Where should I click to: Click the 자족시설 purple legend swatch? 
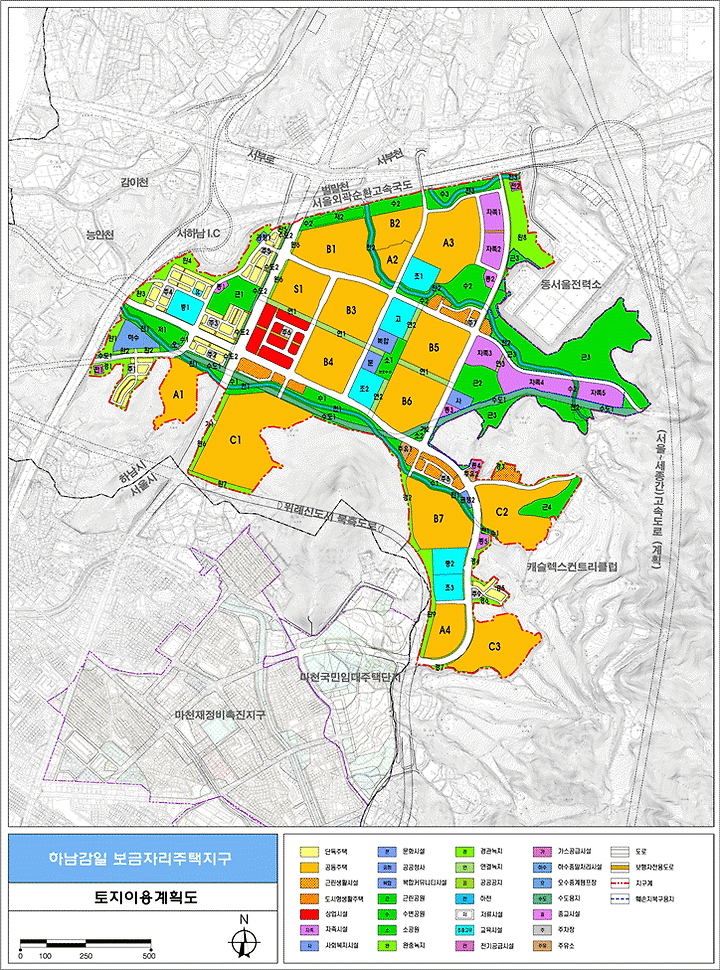tap(309, 930)
